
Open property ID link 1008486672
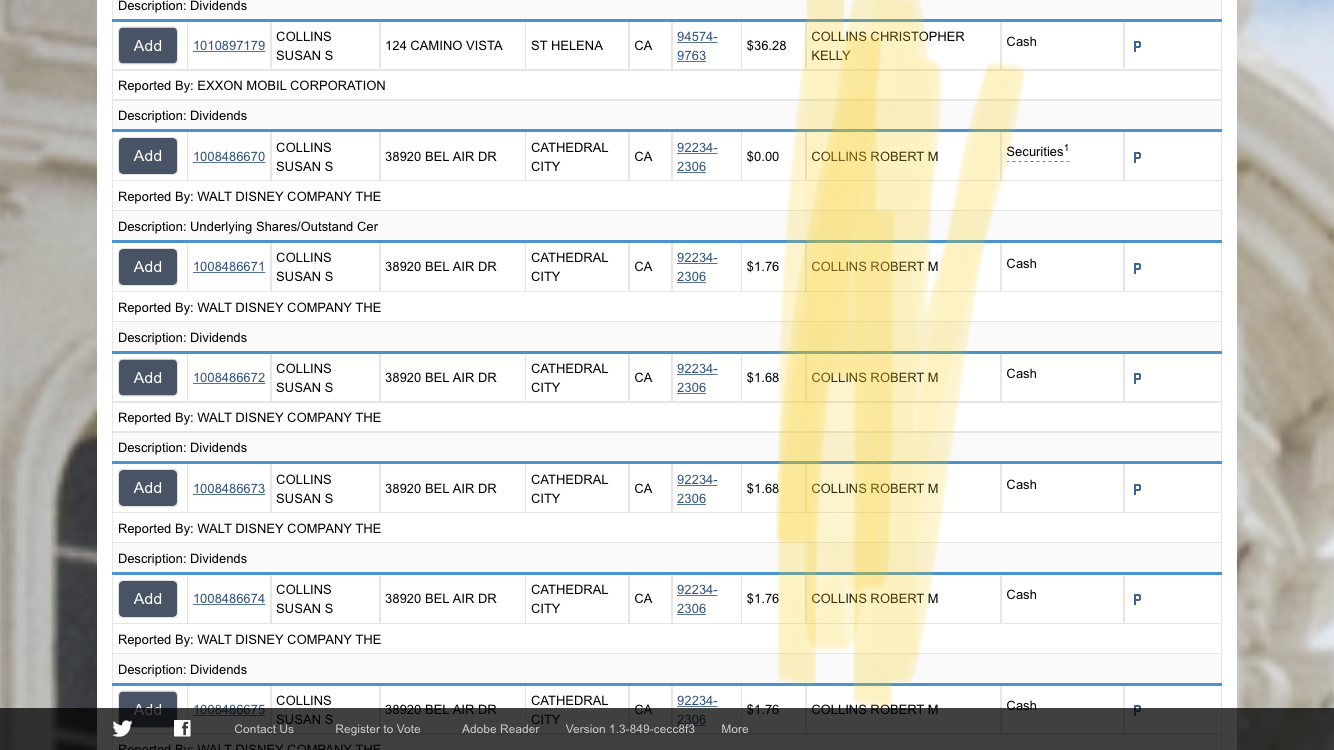tap(229, 378)
